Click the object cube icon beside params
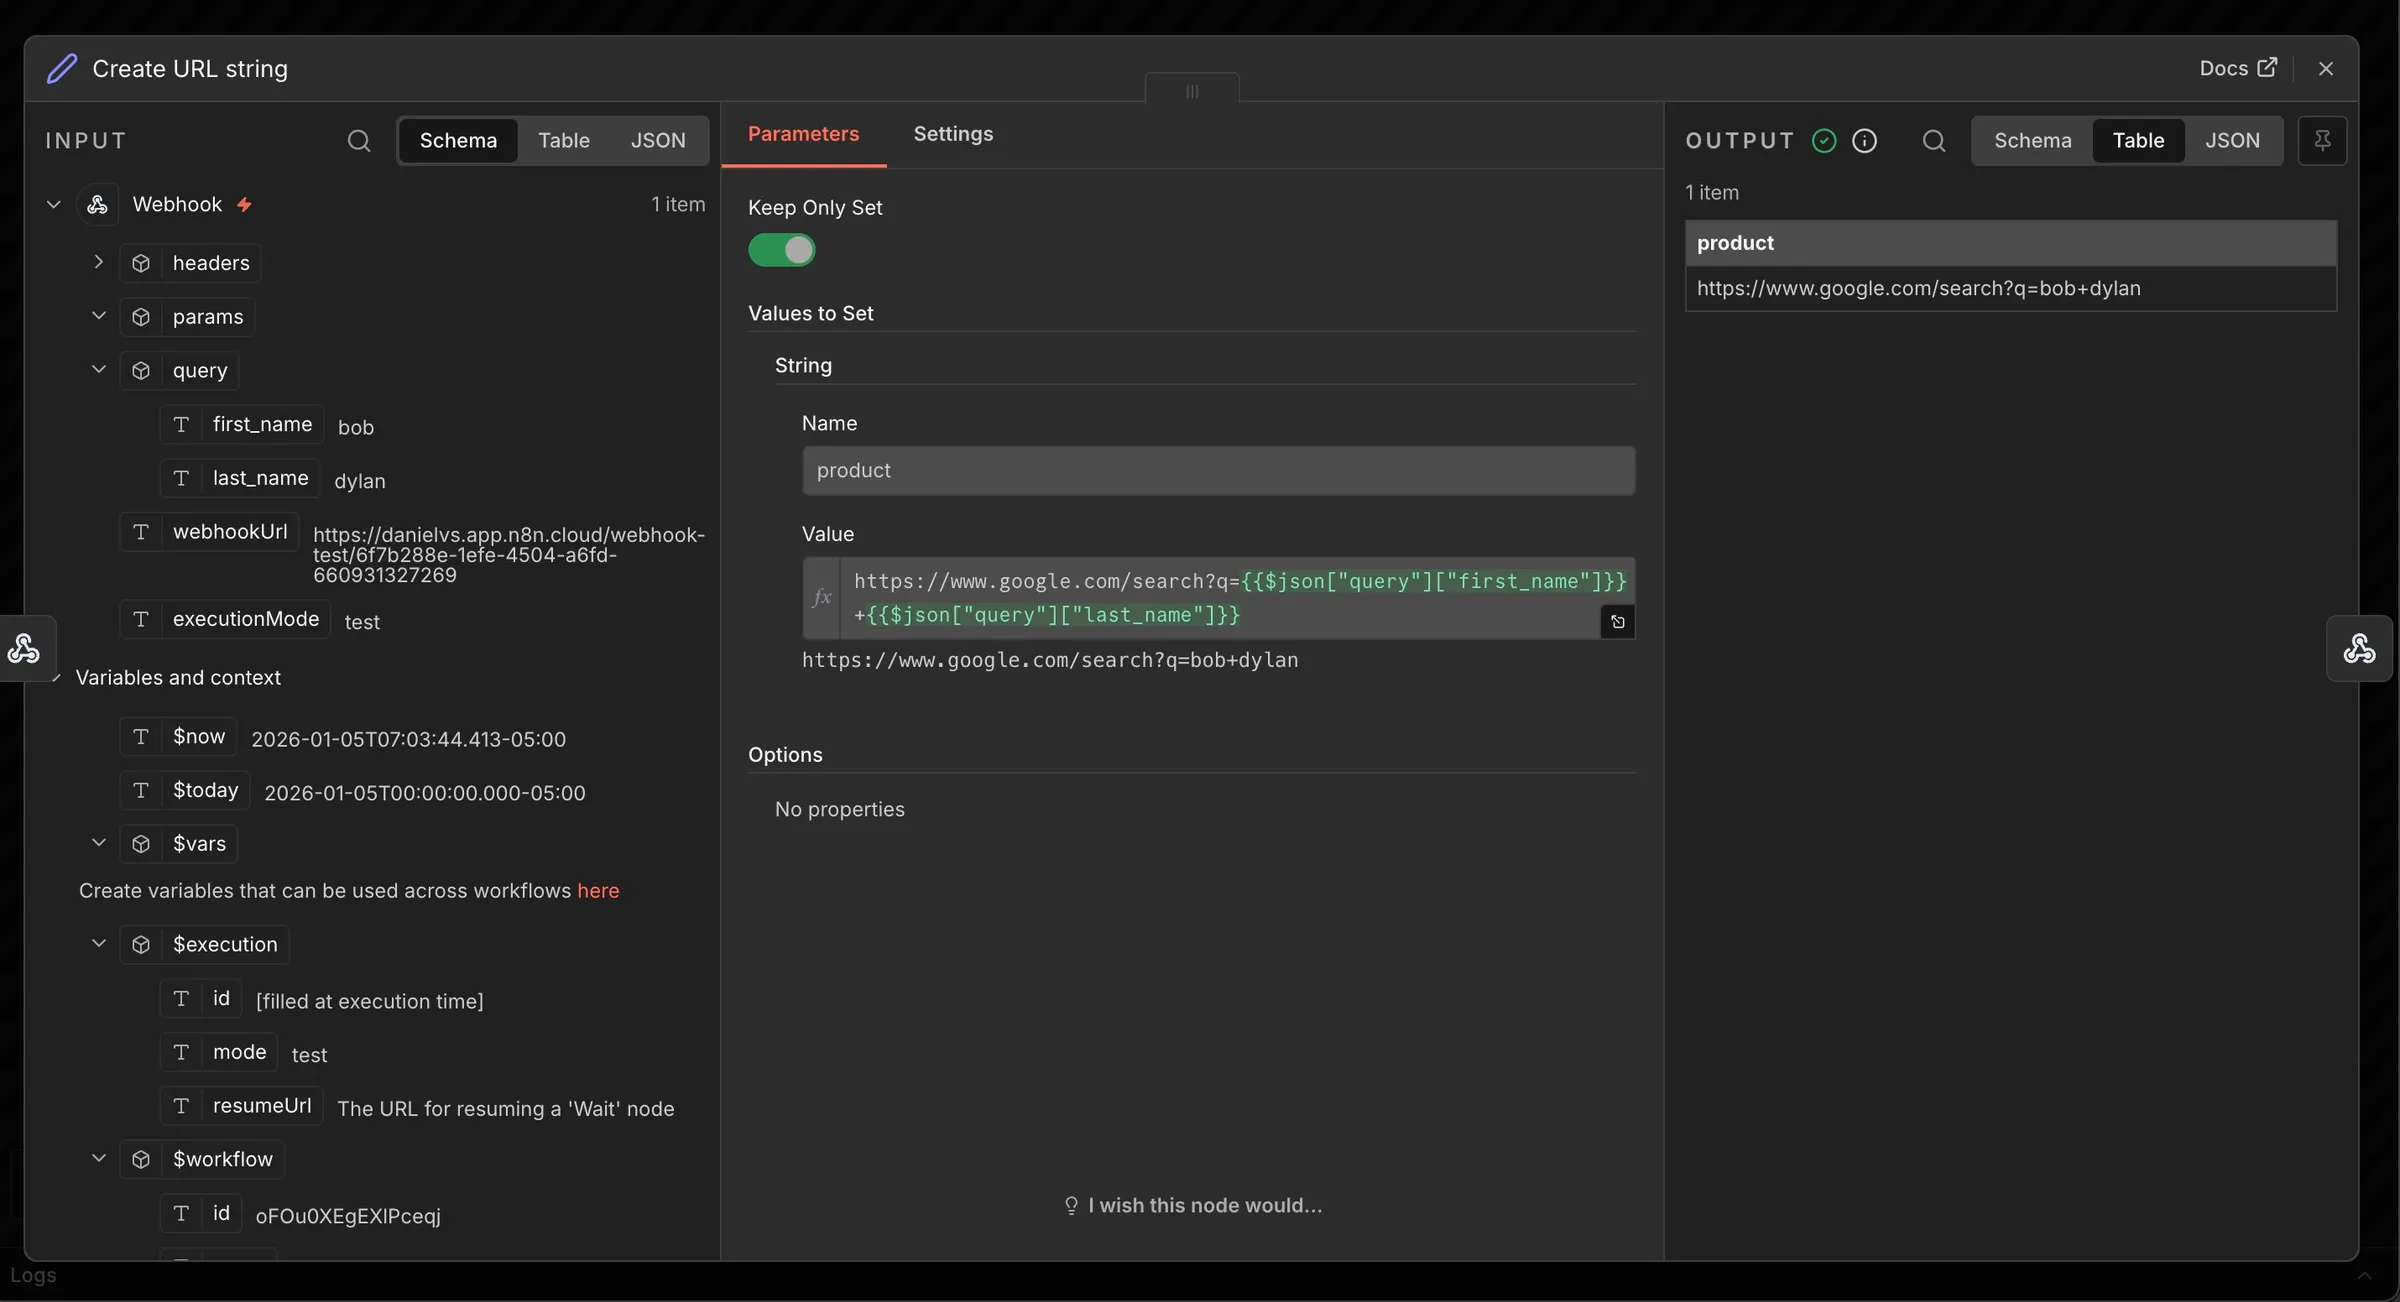The image size is (2400, 1302). point(141,317)
